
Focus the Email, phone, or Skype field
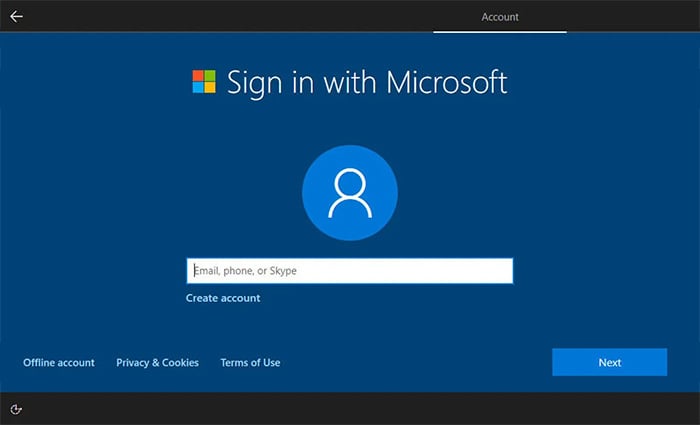point(350,271)
